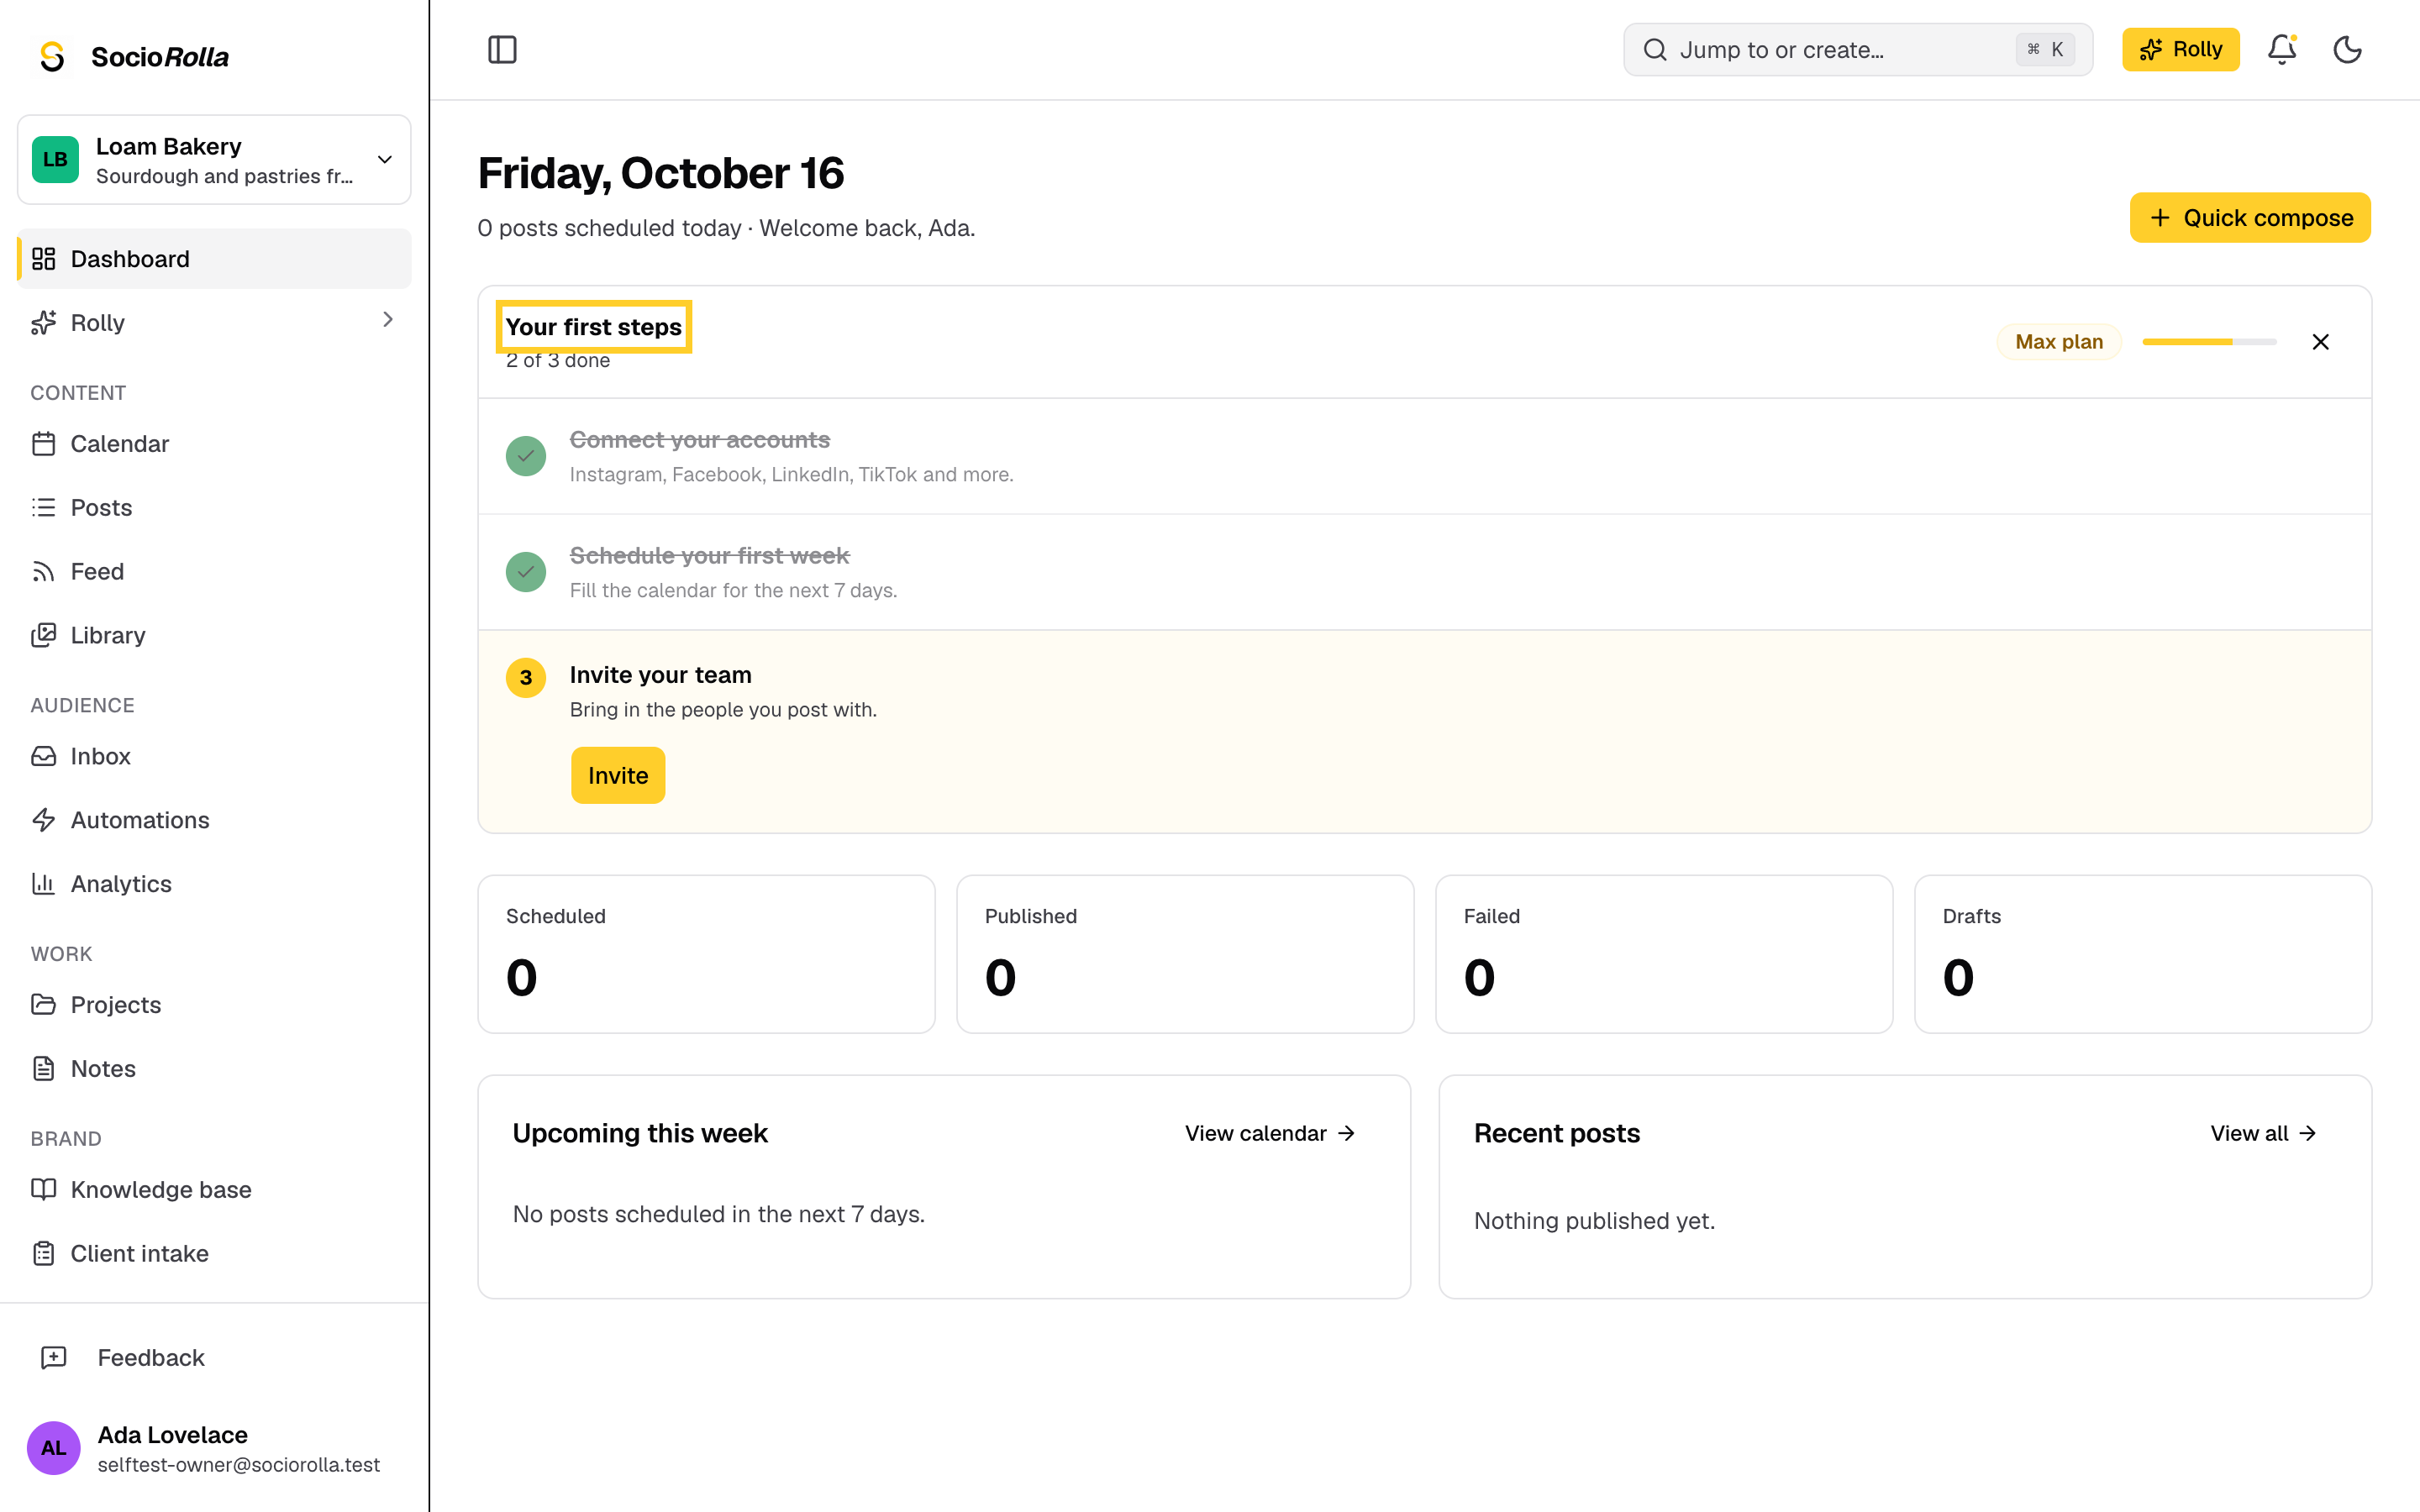The image size is (2420, 1512).
Task: Open the Knowledge base section
Action: point(214,1190)
